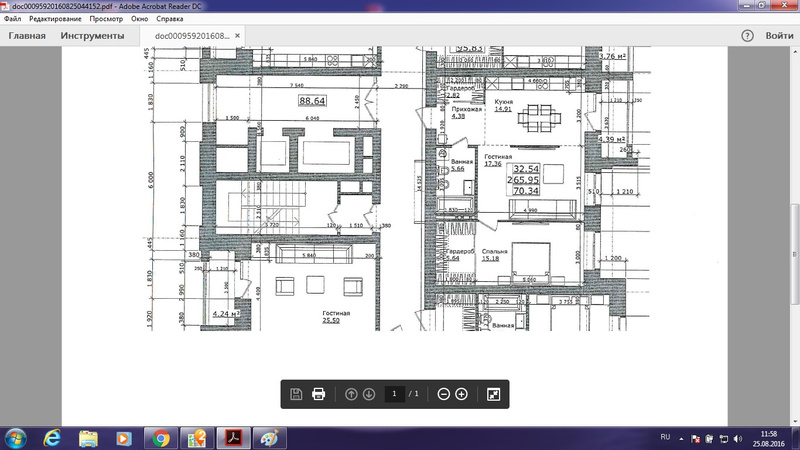Screen dimensions: 800x450
Task: Open the help question mark icon
Action: [747, 36]
